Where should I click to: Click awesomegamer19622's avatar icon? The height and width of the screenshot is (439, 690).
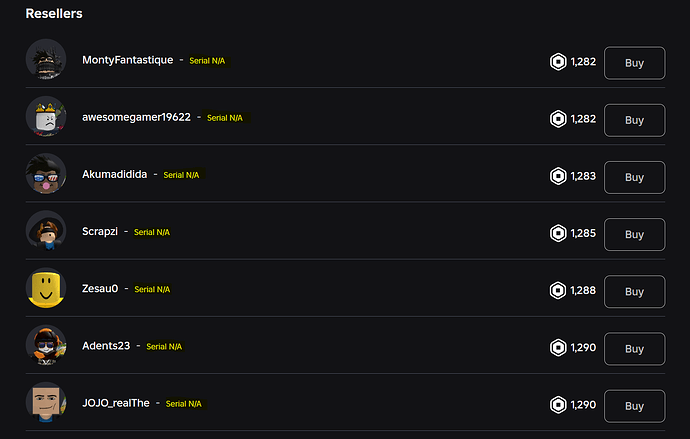(46, 117)
